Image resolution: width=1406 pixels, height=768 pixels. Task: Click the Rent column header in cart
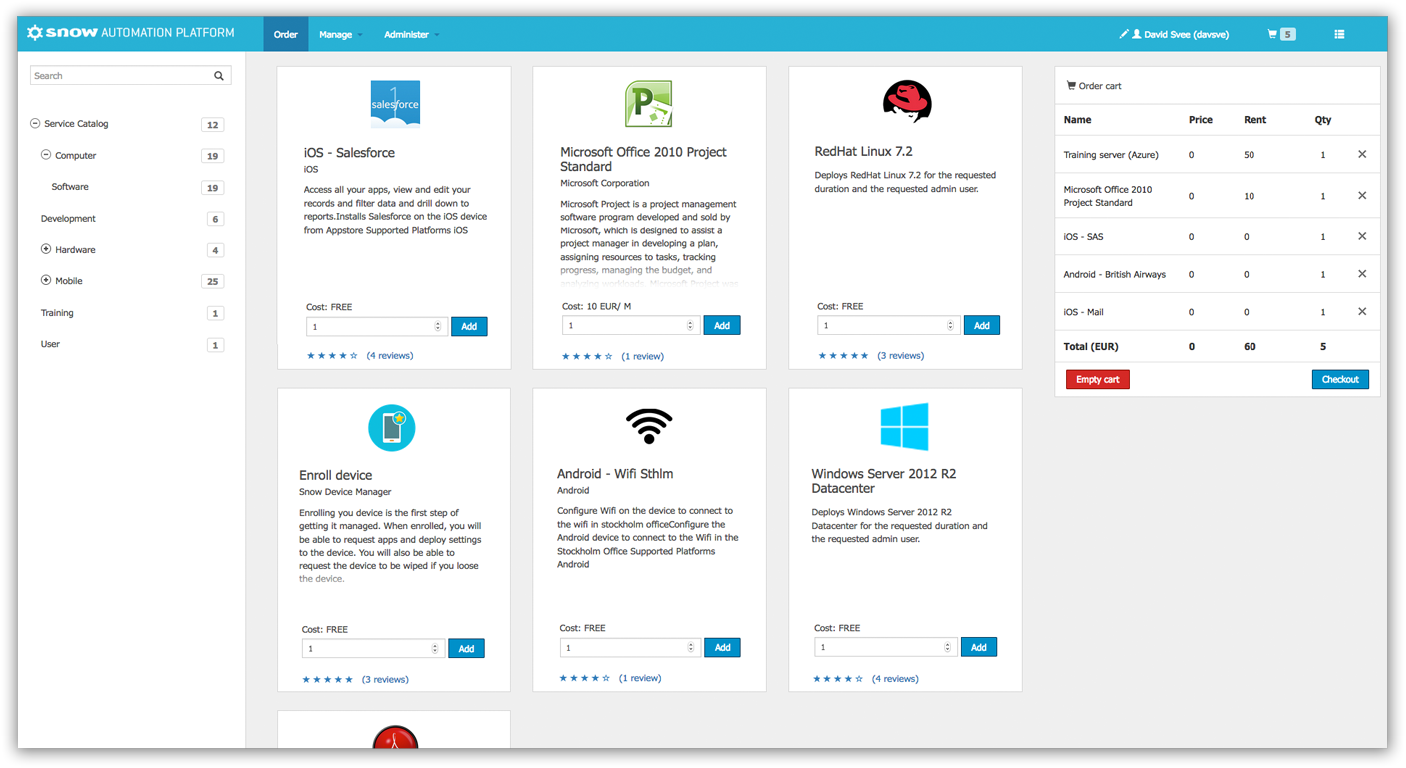pos(1255,120)
